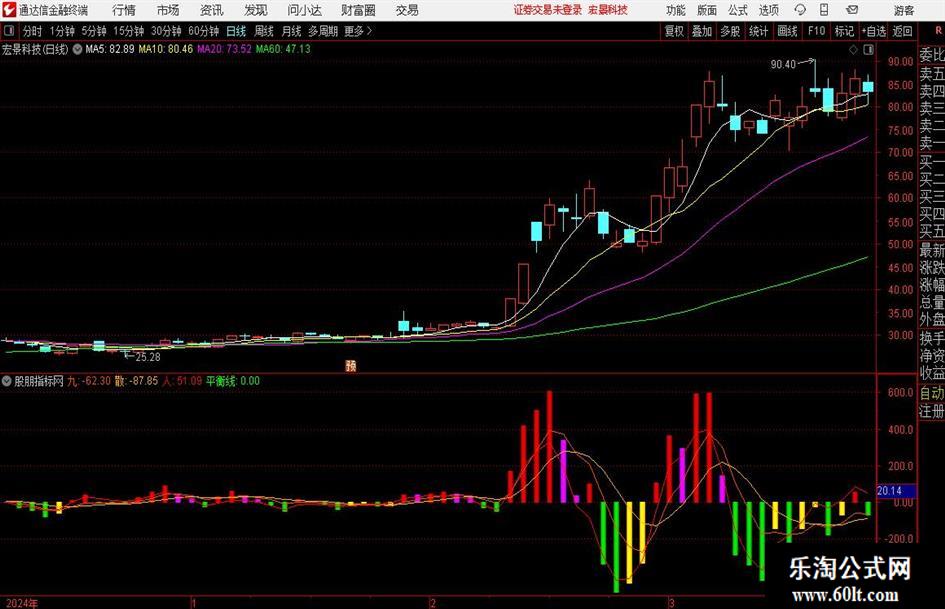Toggle right info panel icon near the diamond
Image resolution: width=945 pixels, height=609 pixels.
pyautogui.click(x=868, y=50)
